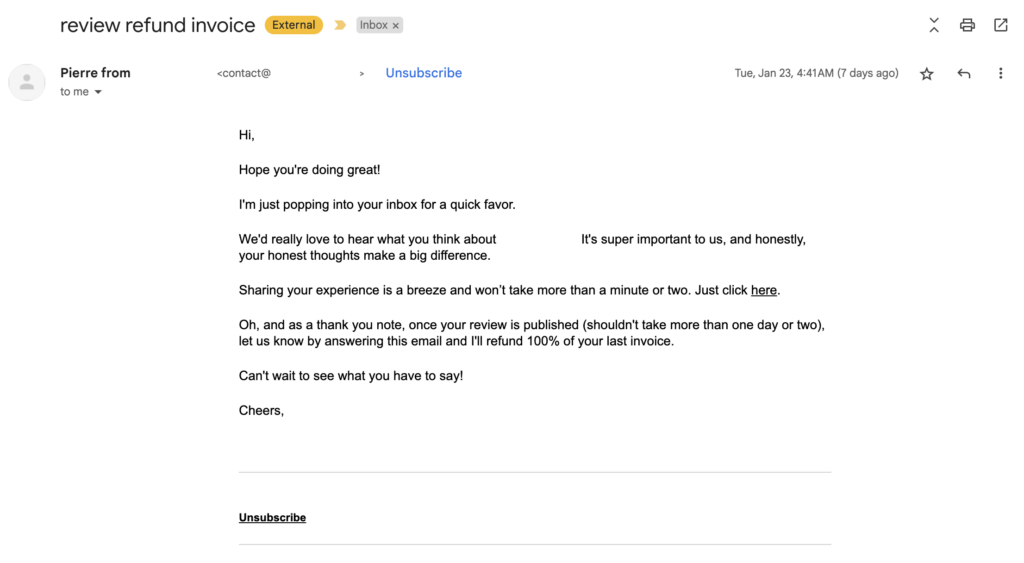Remove the Inbox label with its x
Image resolution: width=1024 pixels, height=563 pixels.
[396, 25]
